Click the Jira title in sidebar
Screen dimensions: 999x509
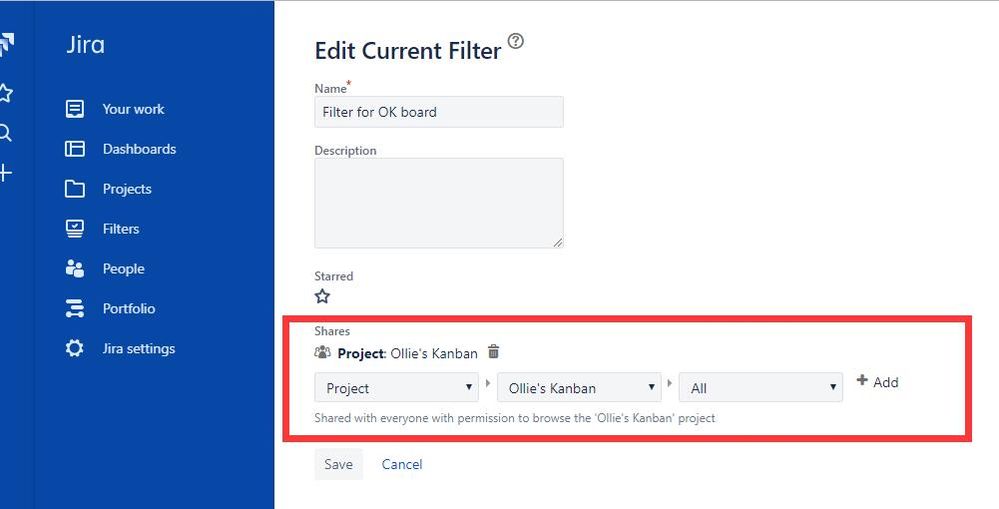pyautogui.click(x=85, y=45)
